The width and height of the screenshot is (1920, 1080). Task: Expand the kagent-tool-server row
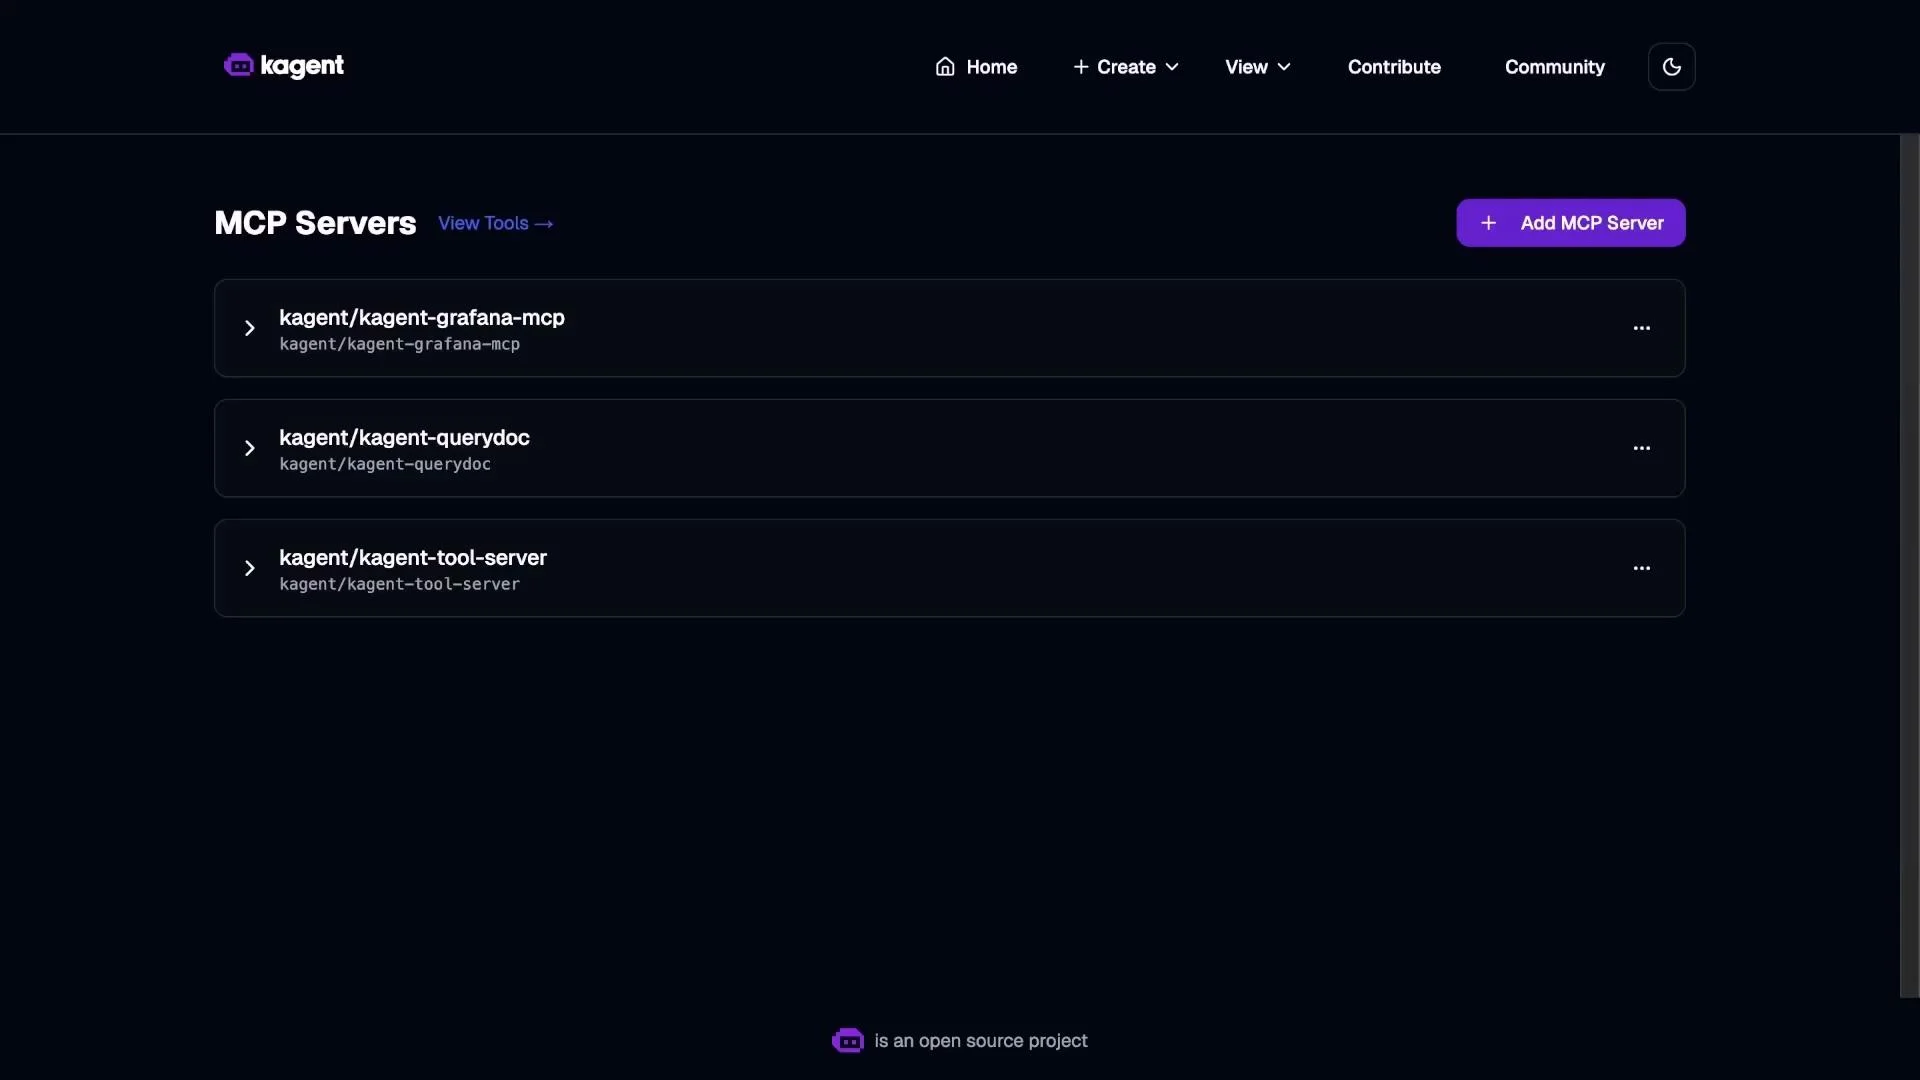[250, 568]
